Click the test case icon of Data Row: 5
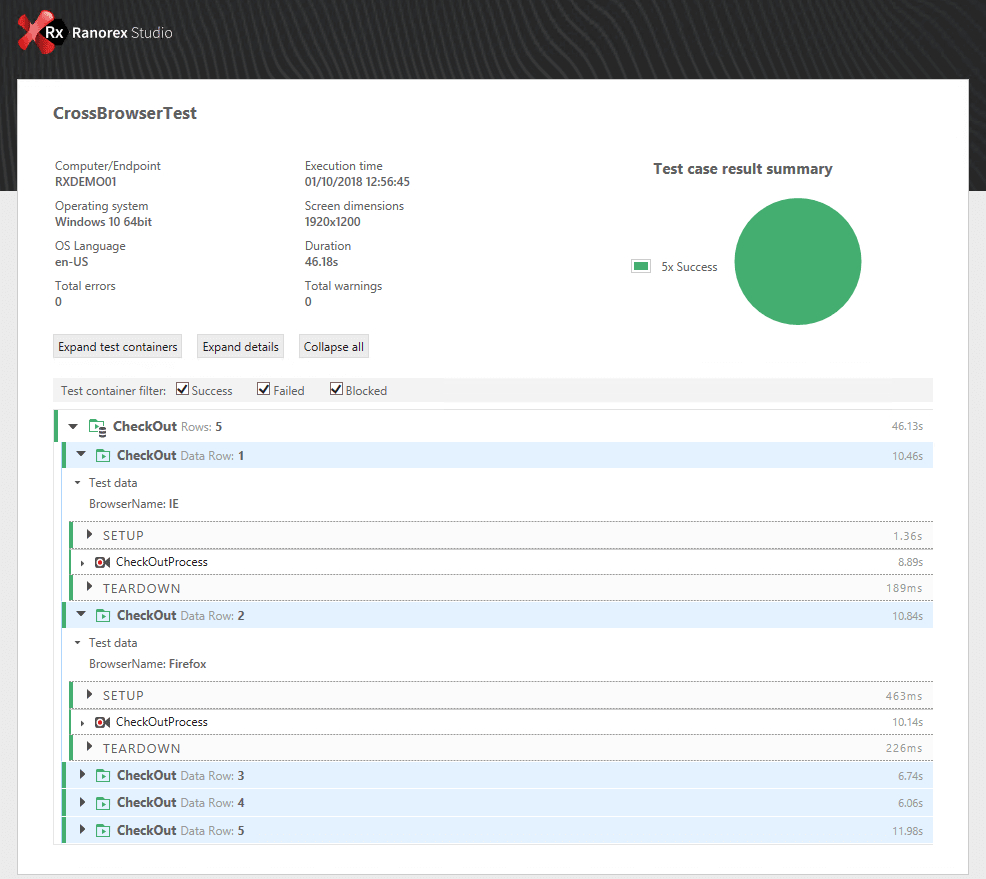This screenshot has width=986, height=879. (x=102, y=831)
